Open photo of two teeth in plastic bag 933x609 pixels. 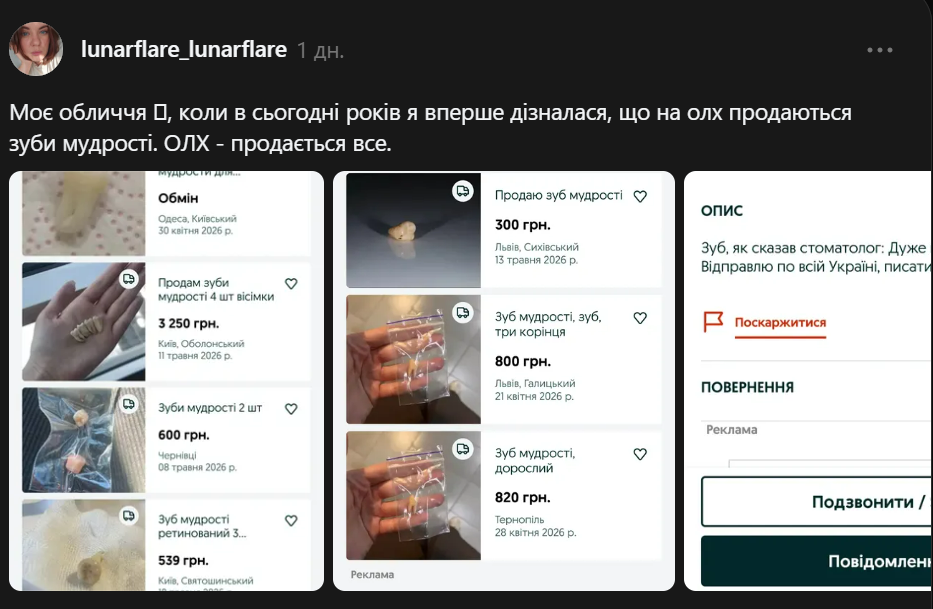click(x=84, y=440)
